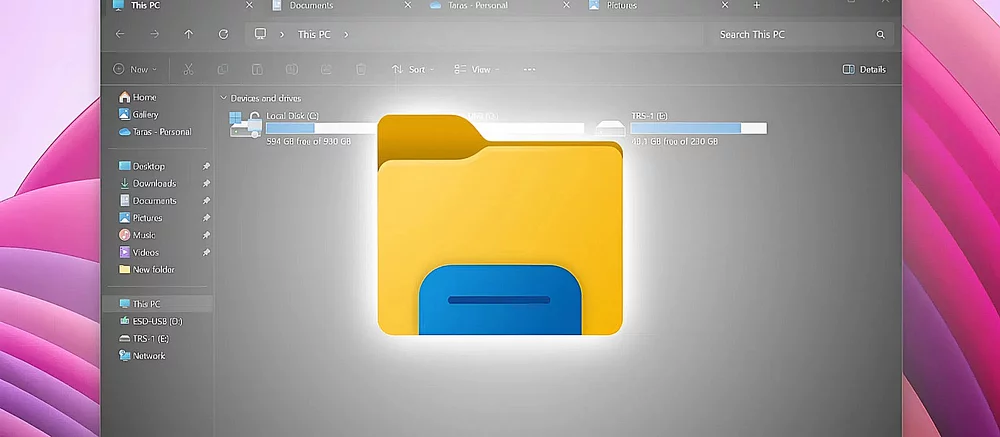This screenshot has width=1000, height=437.
Task: Unpin Desktop using its pin icon
Action: (206, 166)
